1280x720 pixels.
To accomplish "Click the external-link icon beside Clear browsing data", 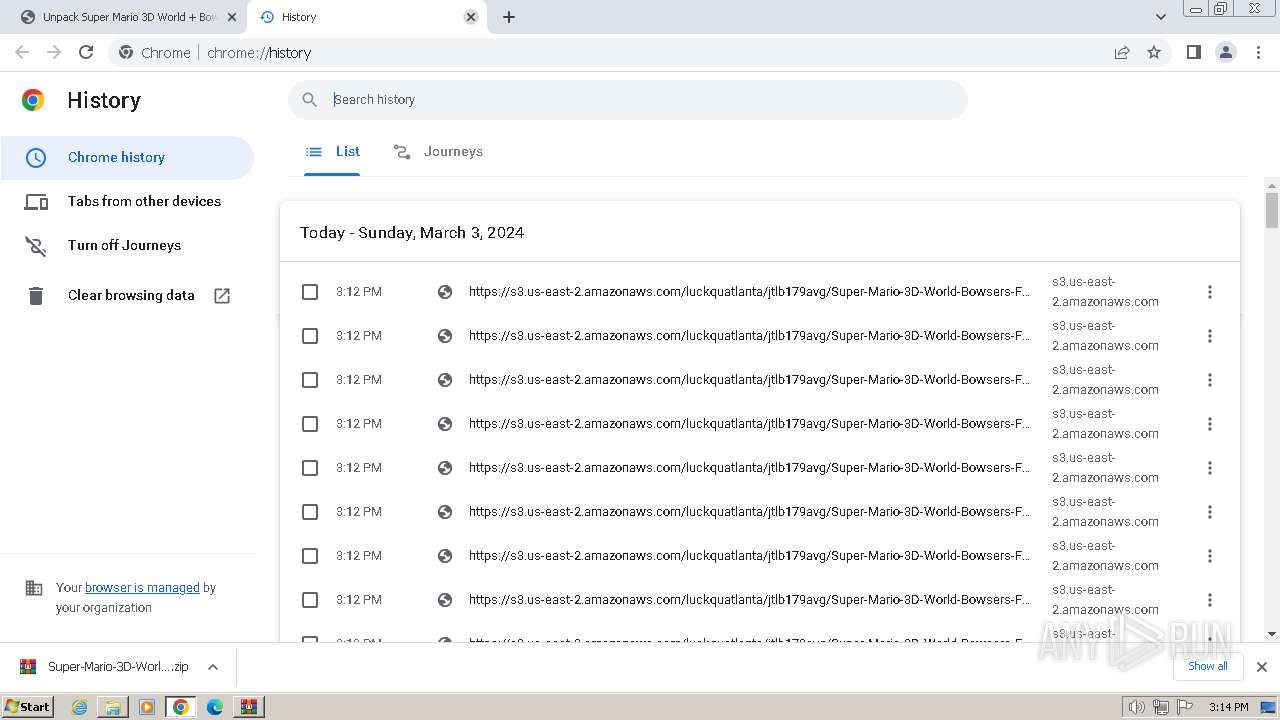I will (x=222, y=295).
